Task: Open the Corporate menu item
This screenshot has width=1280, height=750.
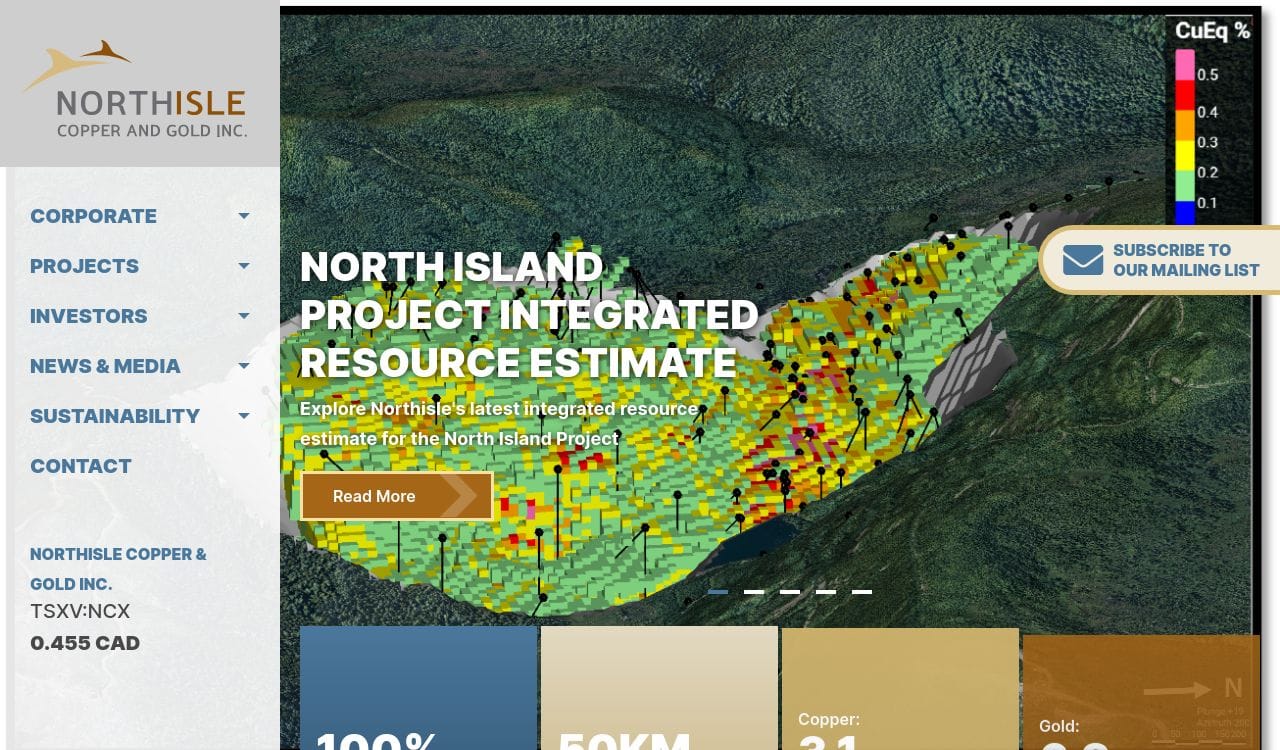Action: pyautogui.click(x=93, y=216)
